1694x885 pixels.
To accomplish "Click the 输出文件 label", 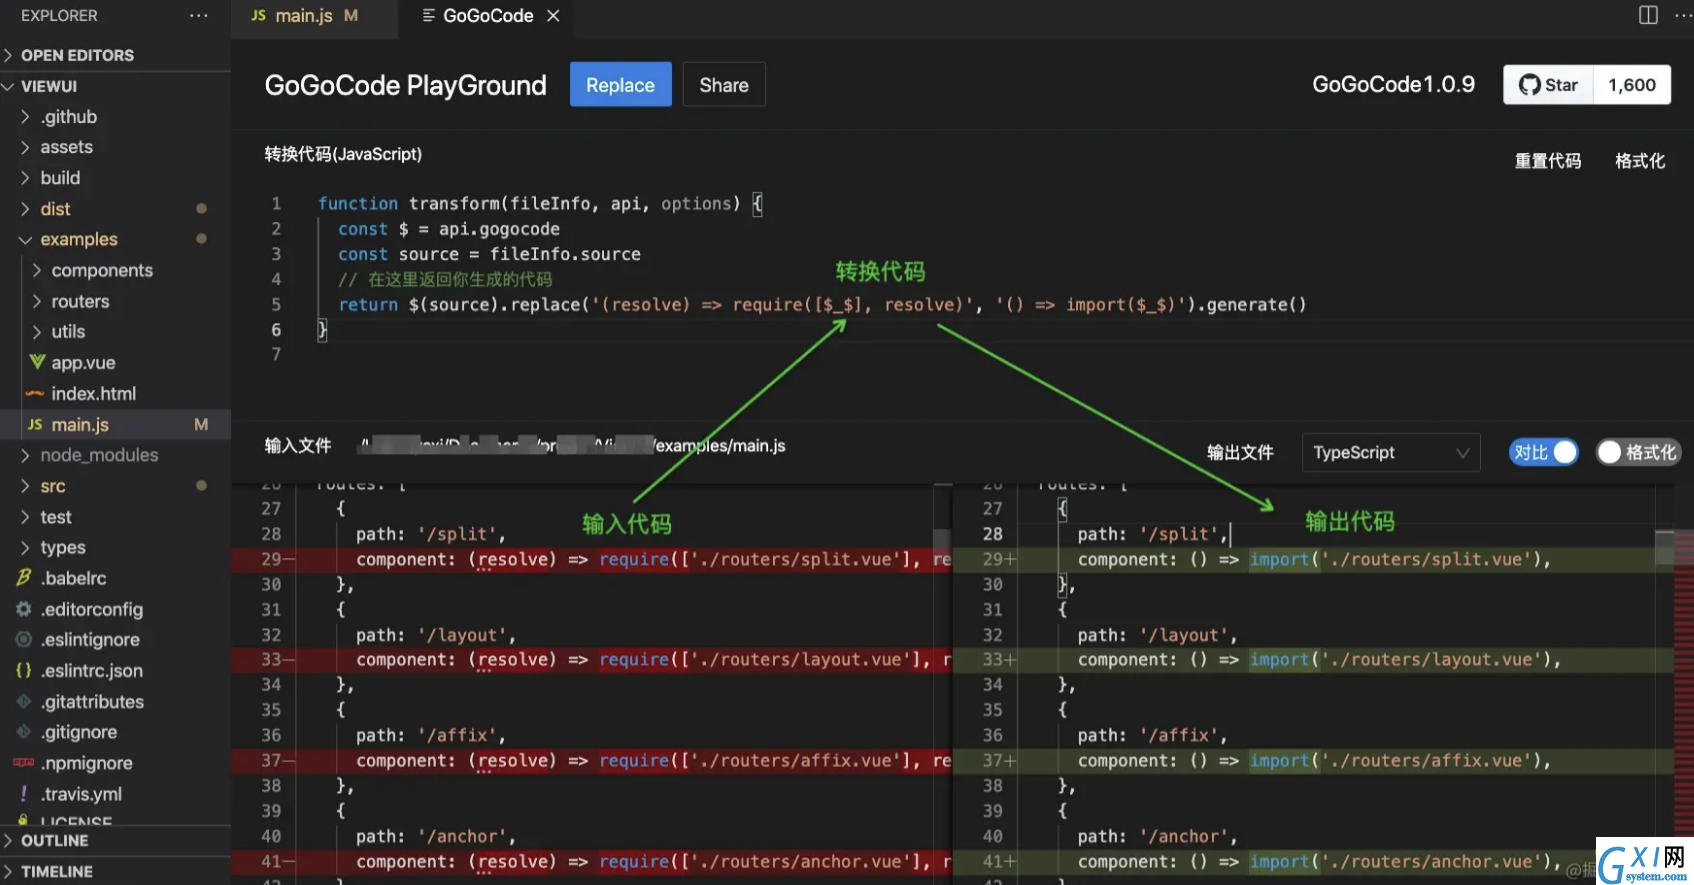I will [x=1240, y=453].
